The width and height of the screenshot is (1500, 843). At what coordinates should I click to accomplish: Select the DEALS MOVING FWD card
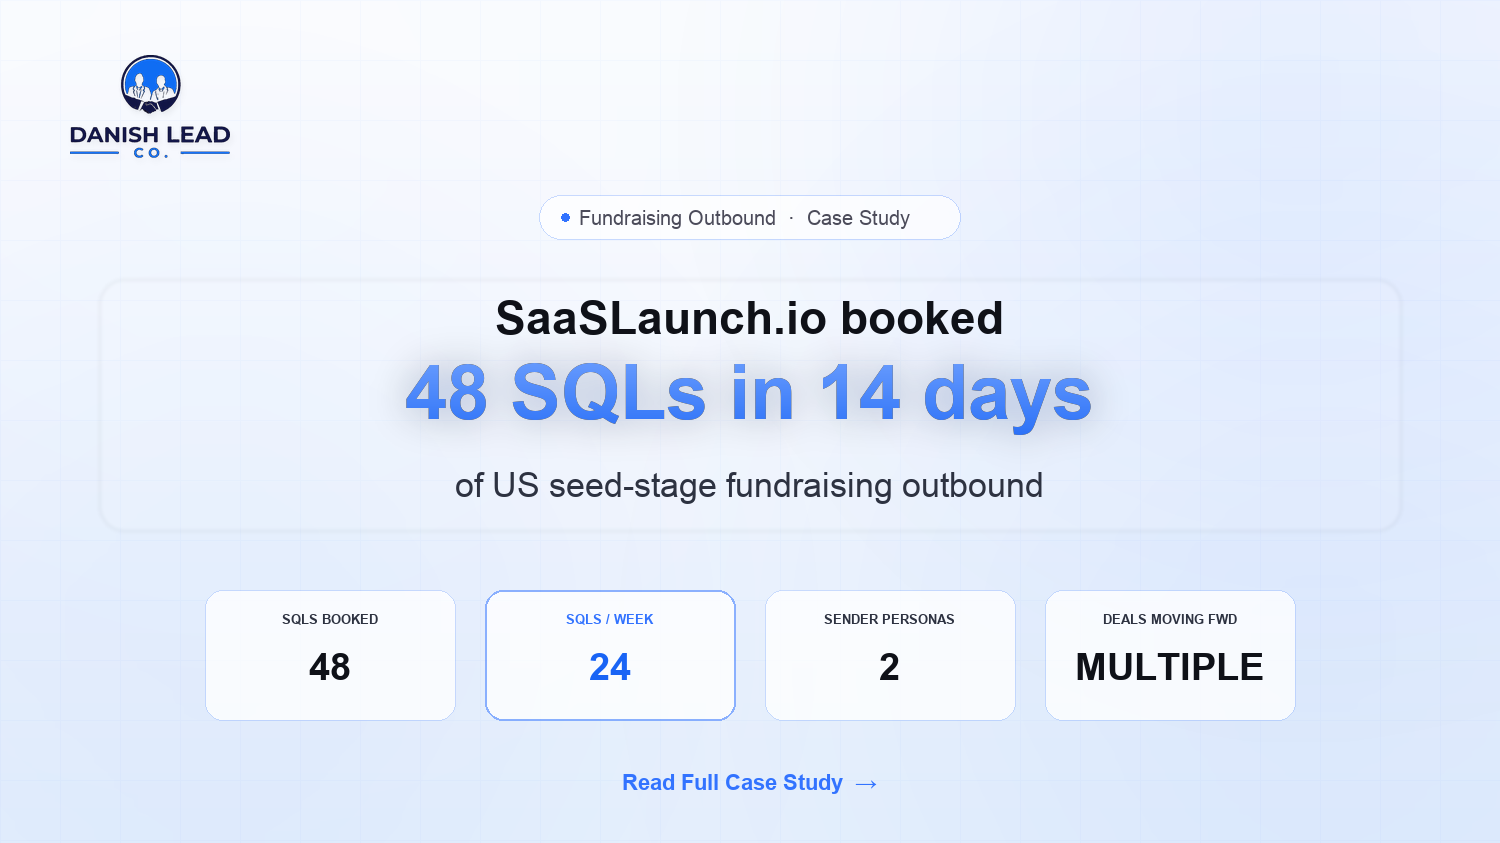[1170, 655]
